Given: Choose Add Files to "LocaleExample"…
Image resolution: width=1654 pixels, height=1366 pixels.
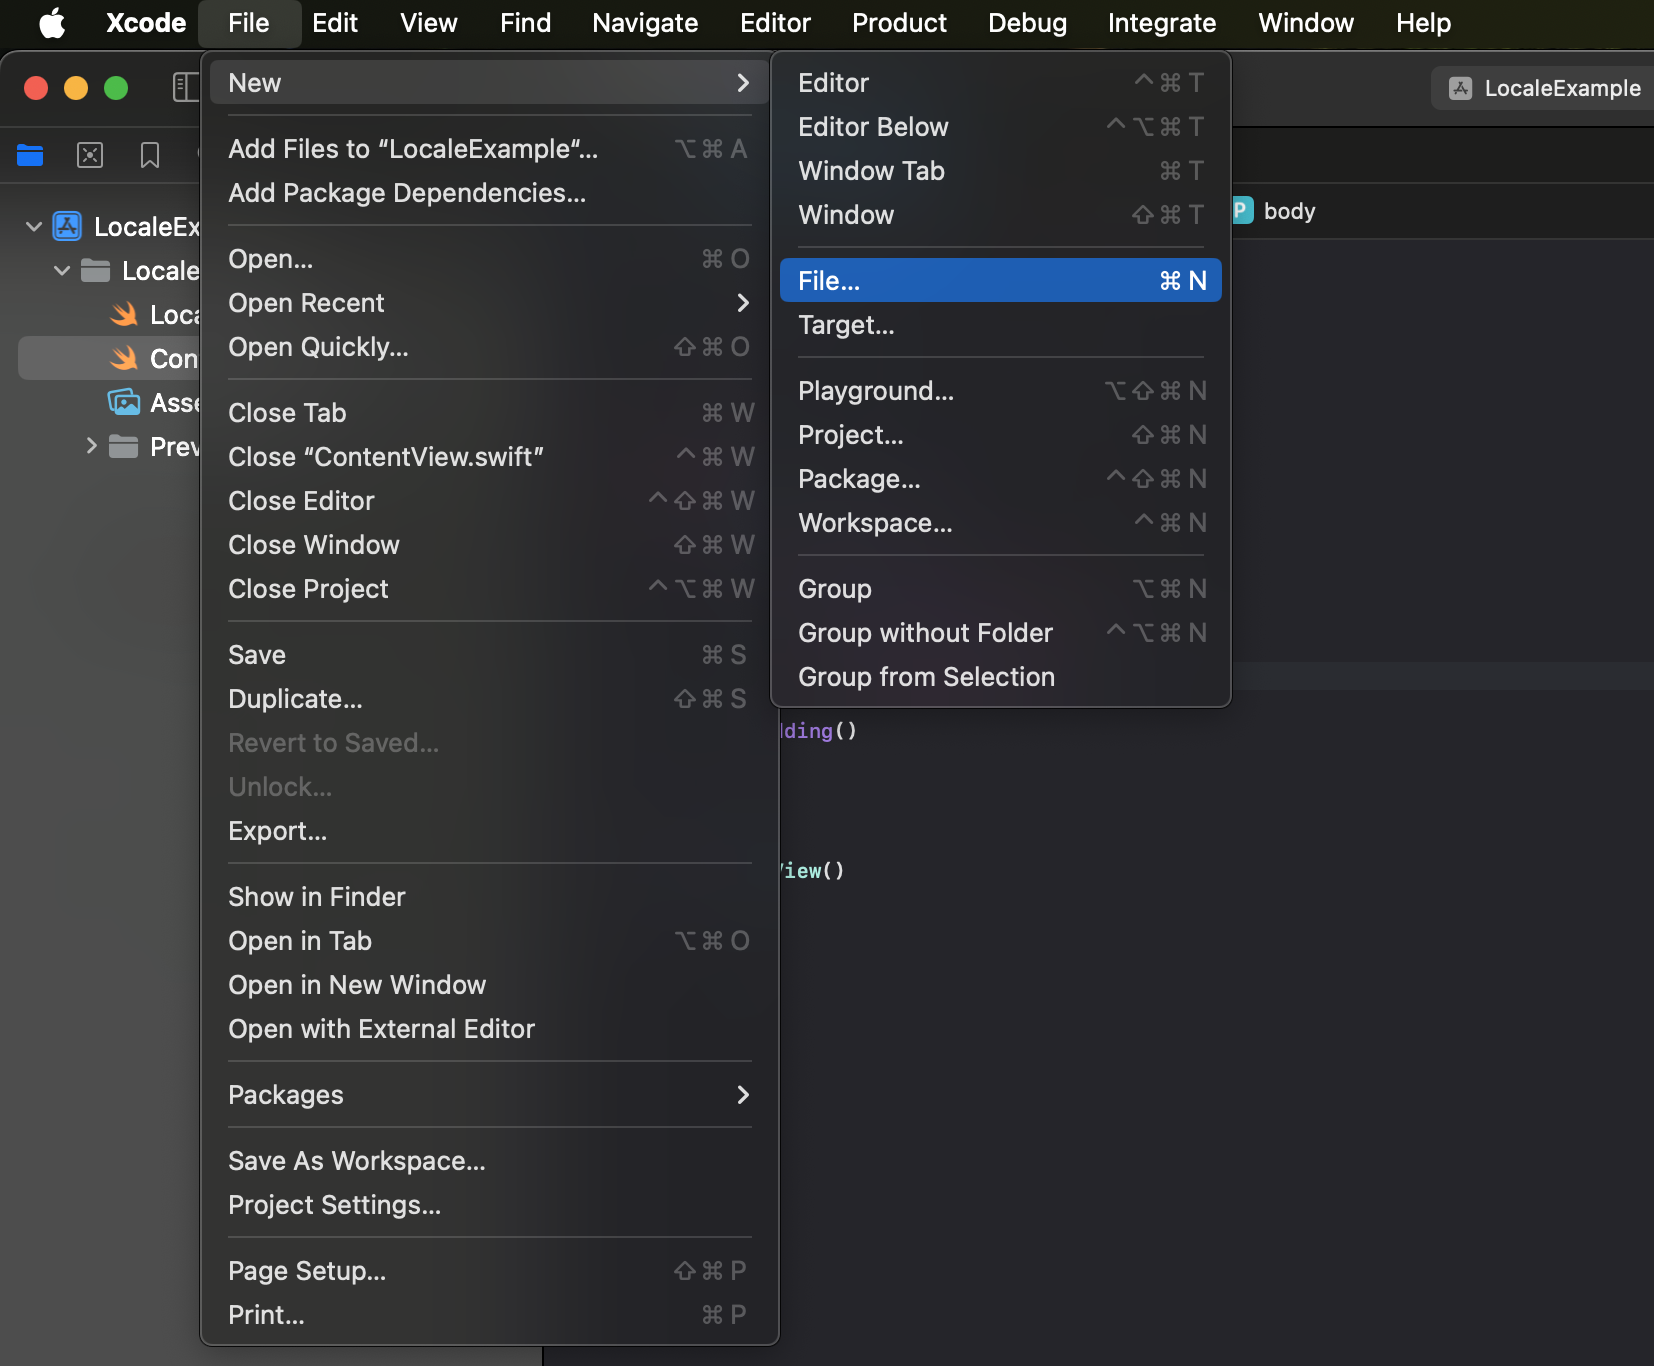Looking at the screenshot, I should click(x=490, y=149).
